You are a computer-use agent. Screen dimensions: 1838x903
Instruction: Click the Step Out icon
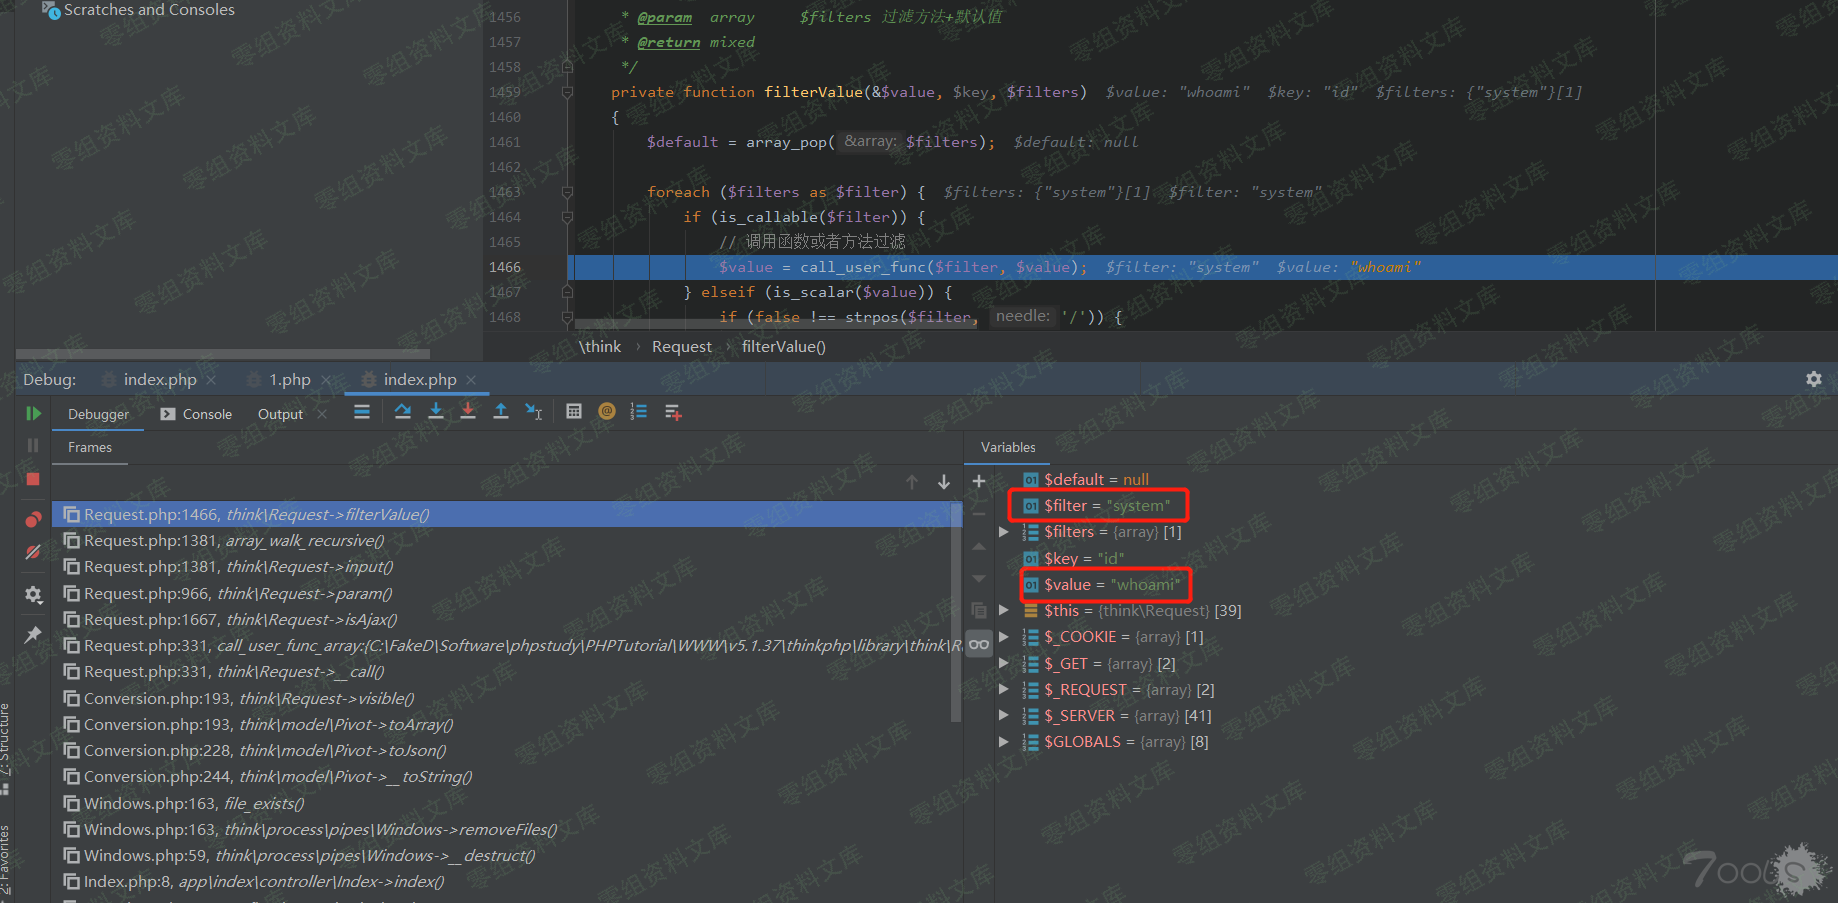point(501,412)
